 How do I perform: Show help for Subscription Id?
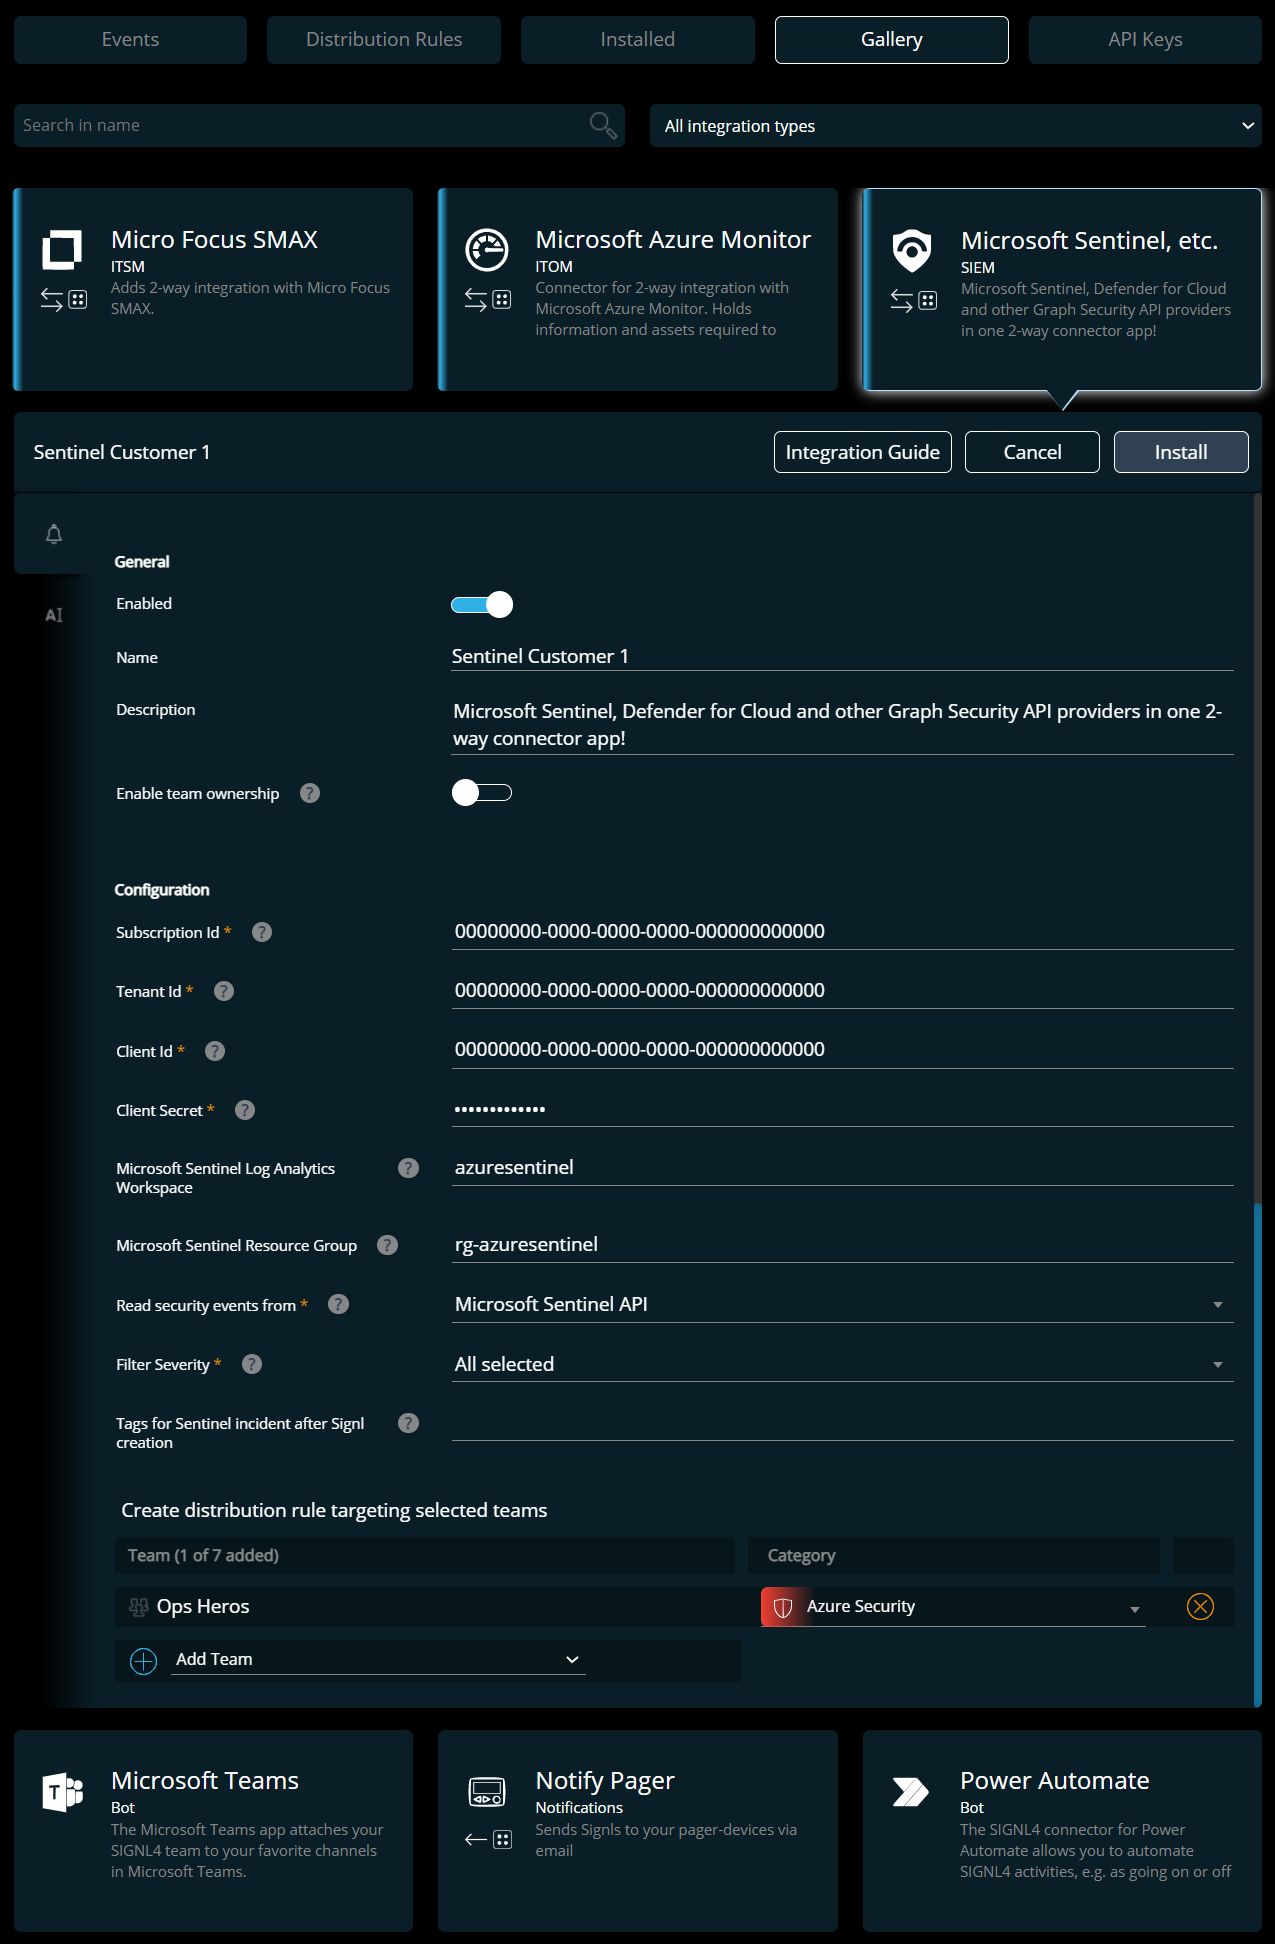[x=262, y=932]
